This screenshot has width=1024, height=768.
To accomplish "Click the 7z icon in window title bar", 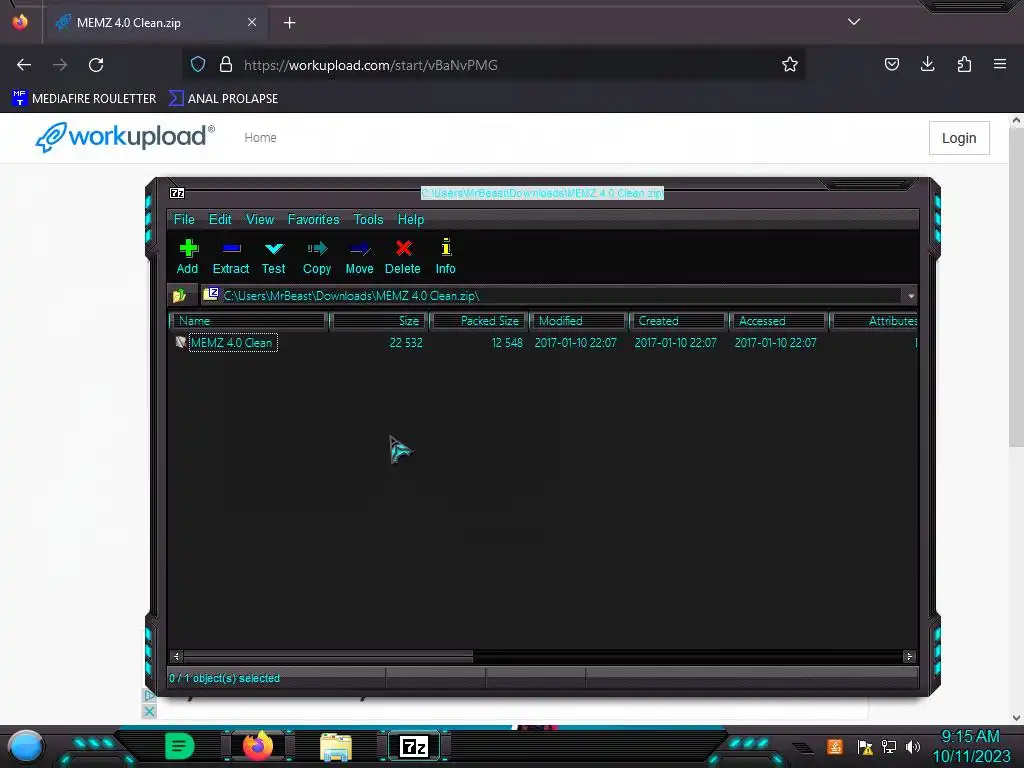I will [x=177, y=193].
